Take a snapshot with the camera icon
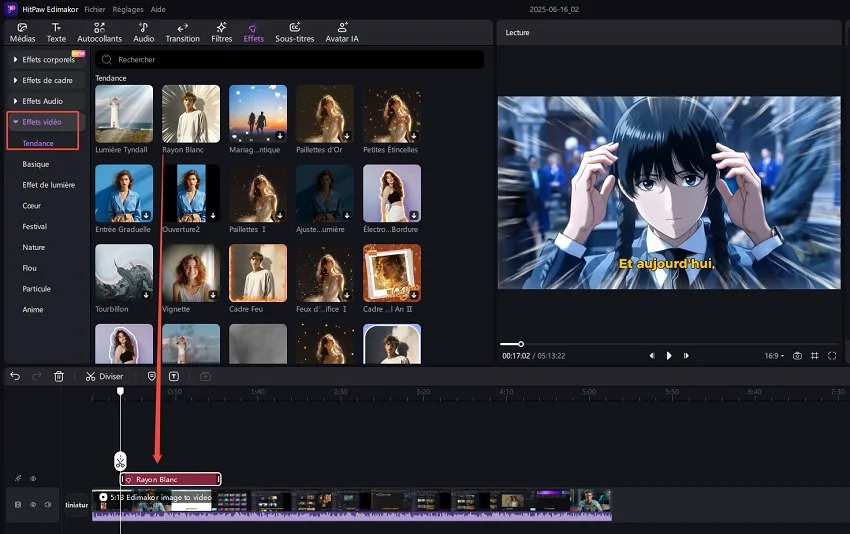 coord(797,356)
